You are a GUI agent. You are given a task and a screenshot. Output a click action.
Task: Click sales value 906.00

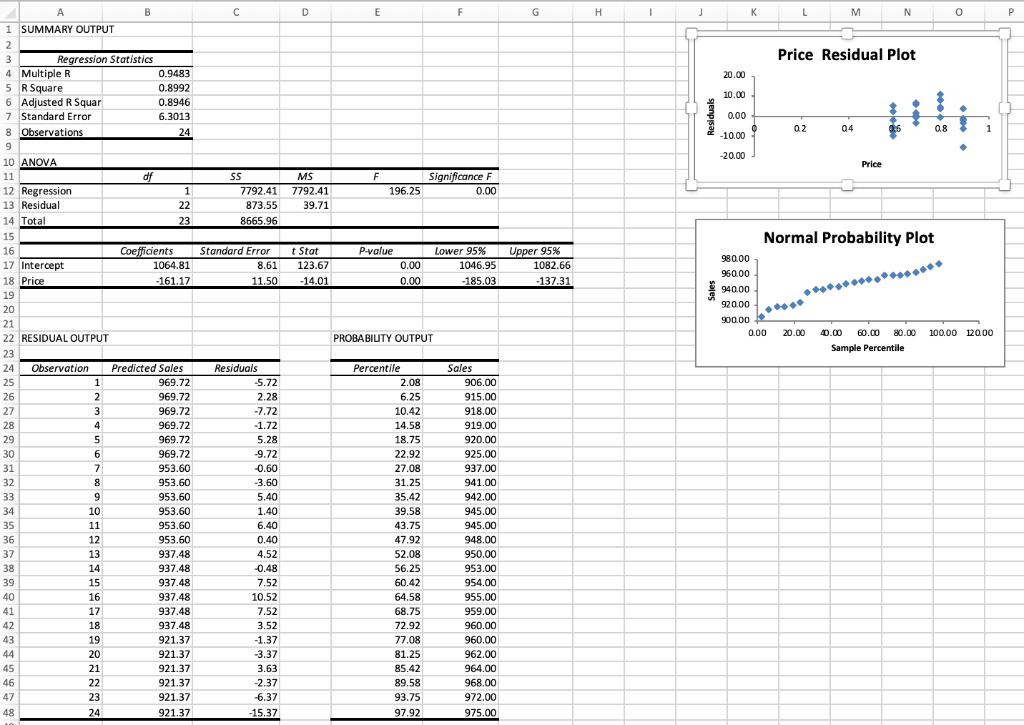[460, 383]
